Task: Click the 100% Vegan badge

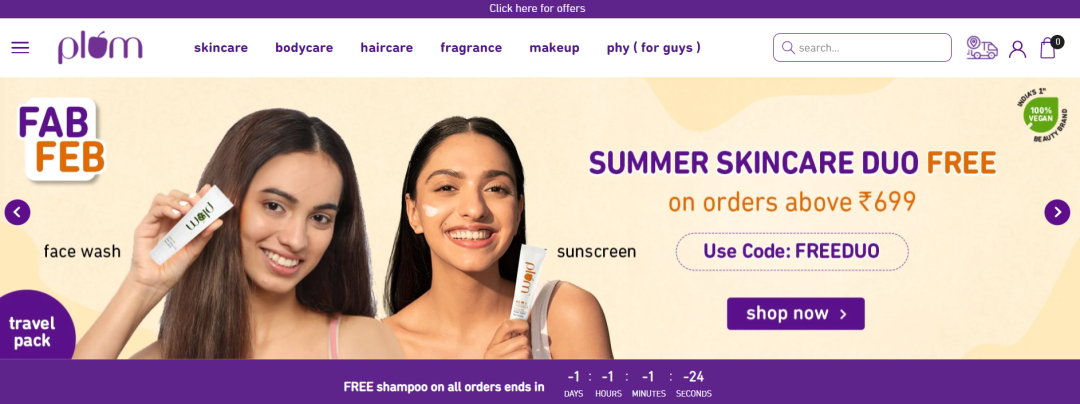Action: (1041, 116)
